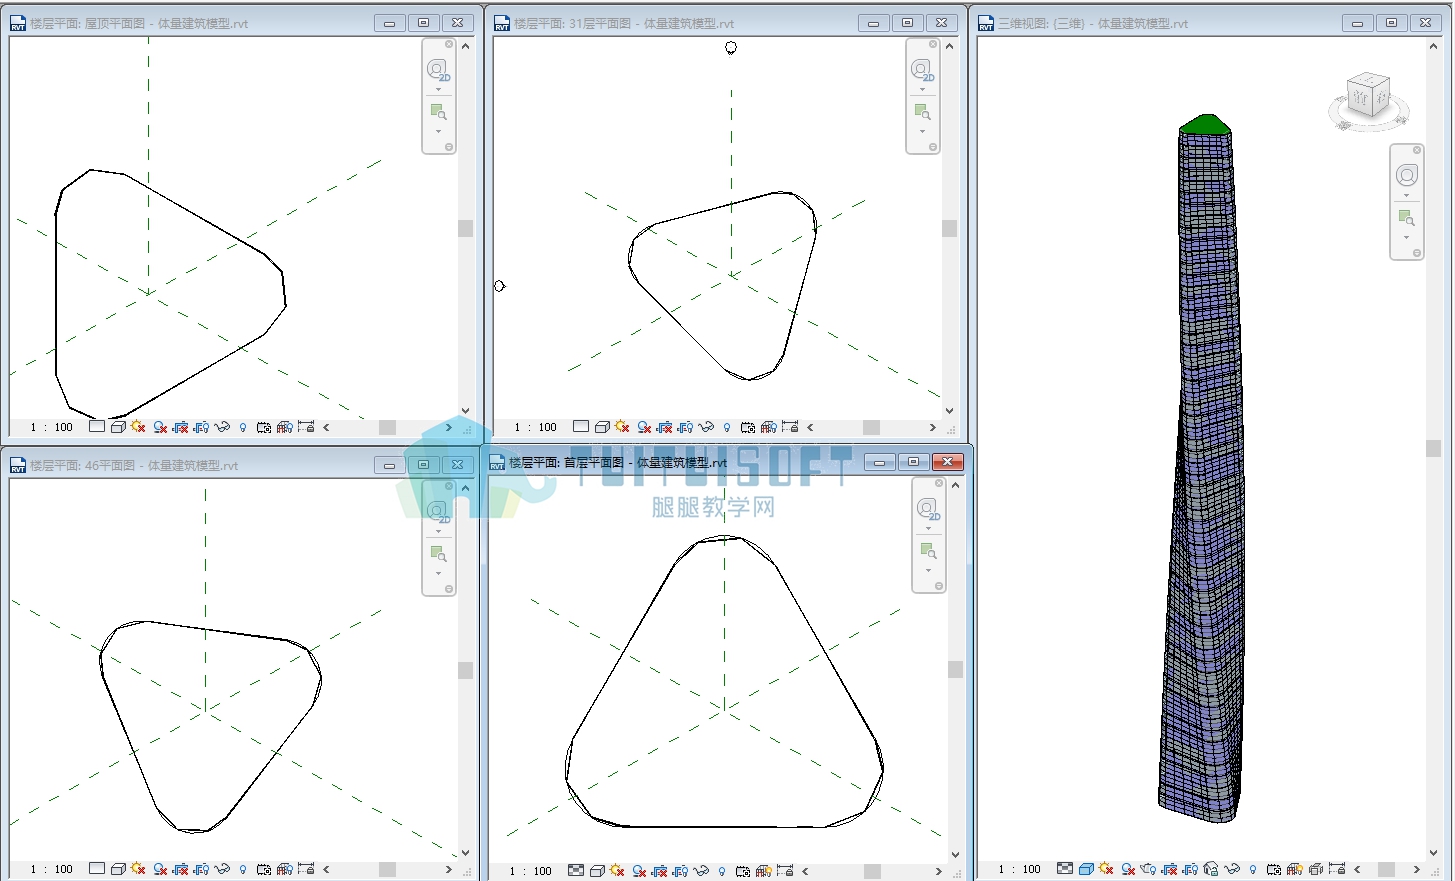Toggle sun path in 3D view
This screenshot has width=1455, height=881.
pyautogui.click(x=1106, y=869)
